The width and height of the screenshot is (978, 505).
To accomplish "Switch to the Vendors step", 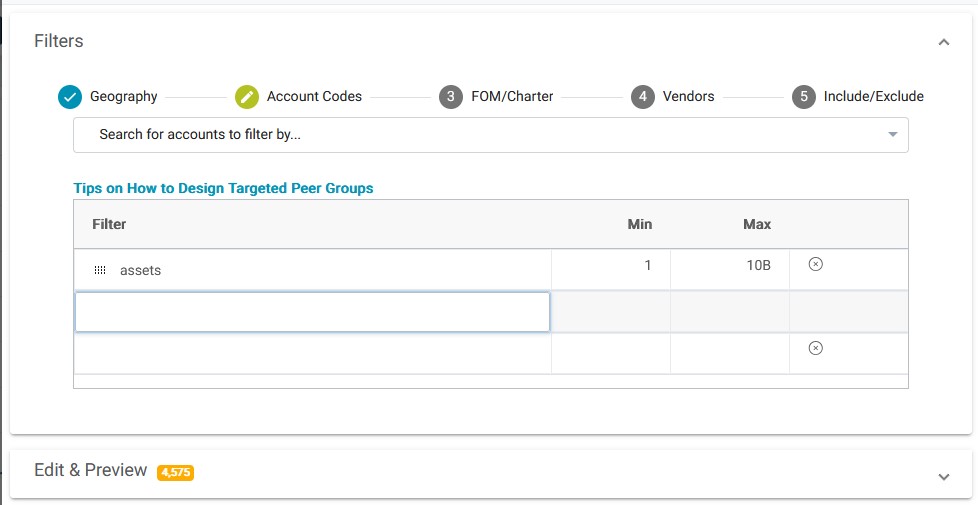I will pos(688,97).
